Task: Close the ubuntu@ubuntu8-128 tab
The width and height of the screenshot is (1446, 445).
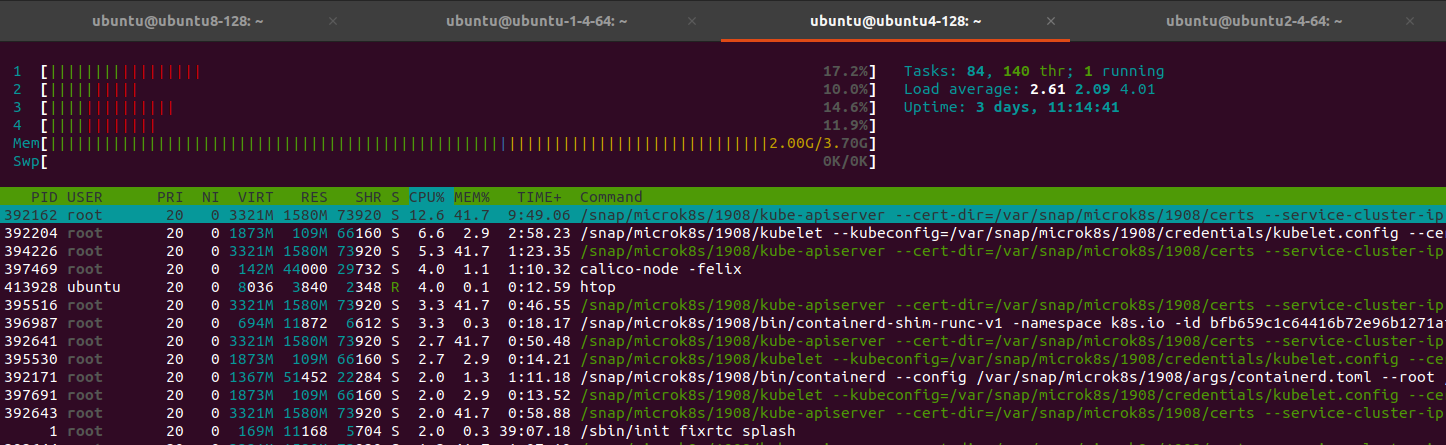Action: pyautogui.click(x=333, y=20)
